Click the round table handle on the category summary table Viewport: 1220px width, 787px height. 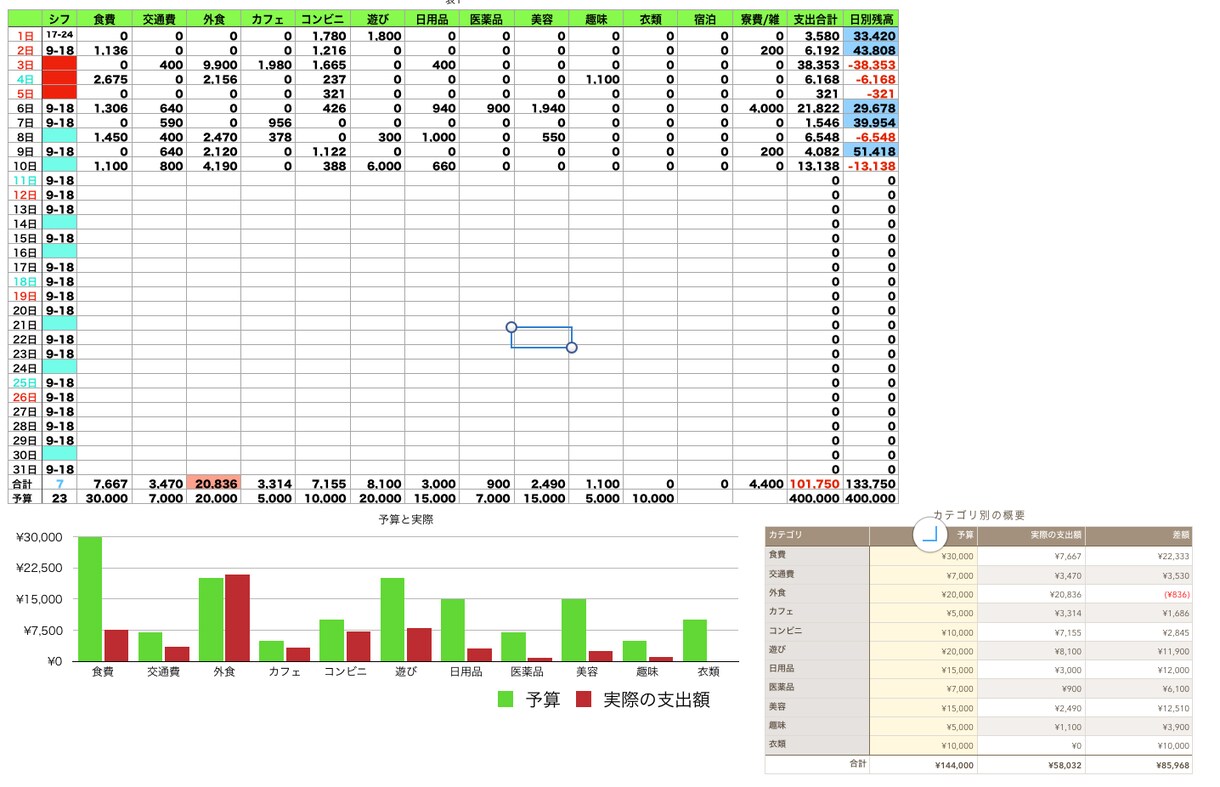click(928, 534)
